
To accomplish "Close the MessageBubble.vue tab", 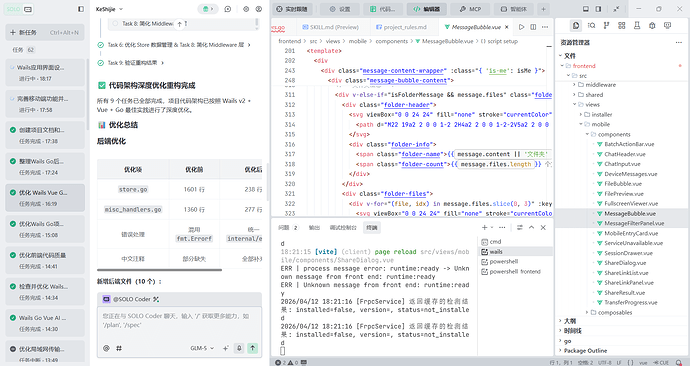I will [x=506, y=27].
